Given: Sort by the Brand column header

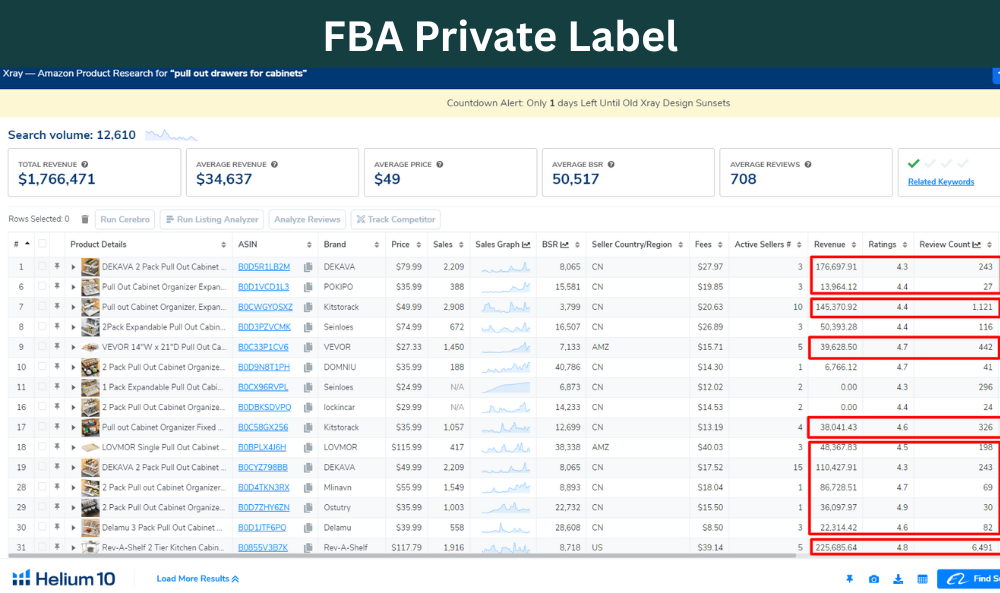Looking at the screenshot, I should [x=376, y=245].
